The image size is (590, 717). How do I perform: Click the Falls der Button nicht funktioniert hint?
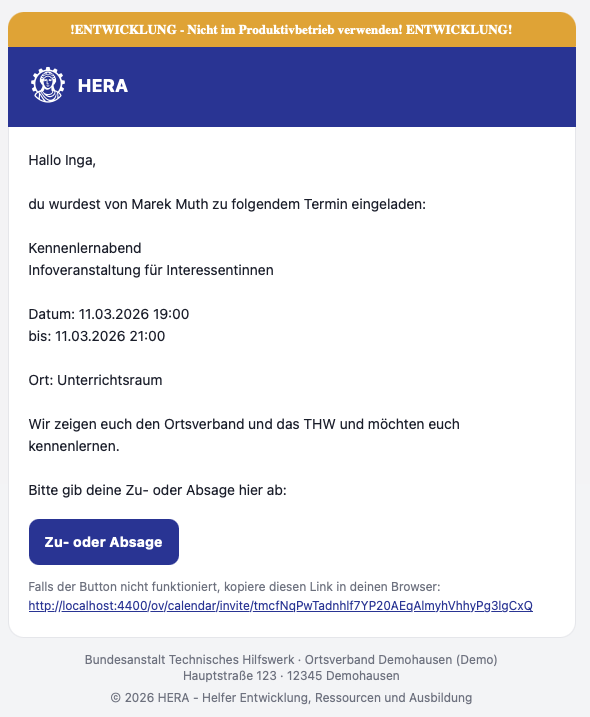coord(234,587)
